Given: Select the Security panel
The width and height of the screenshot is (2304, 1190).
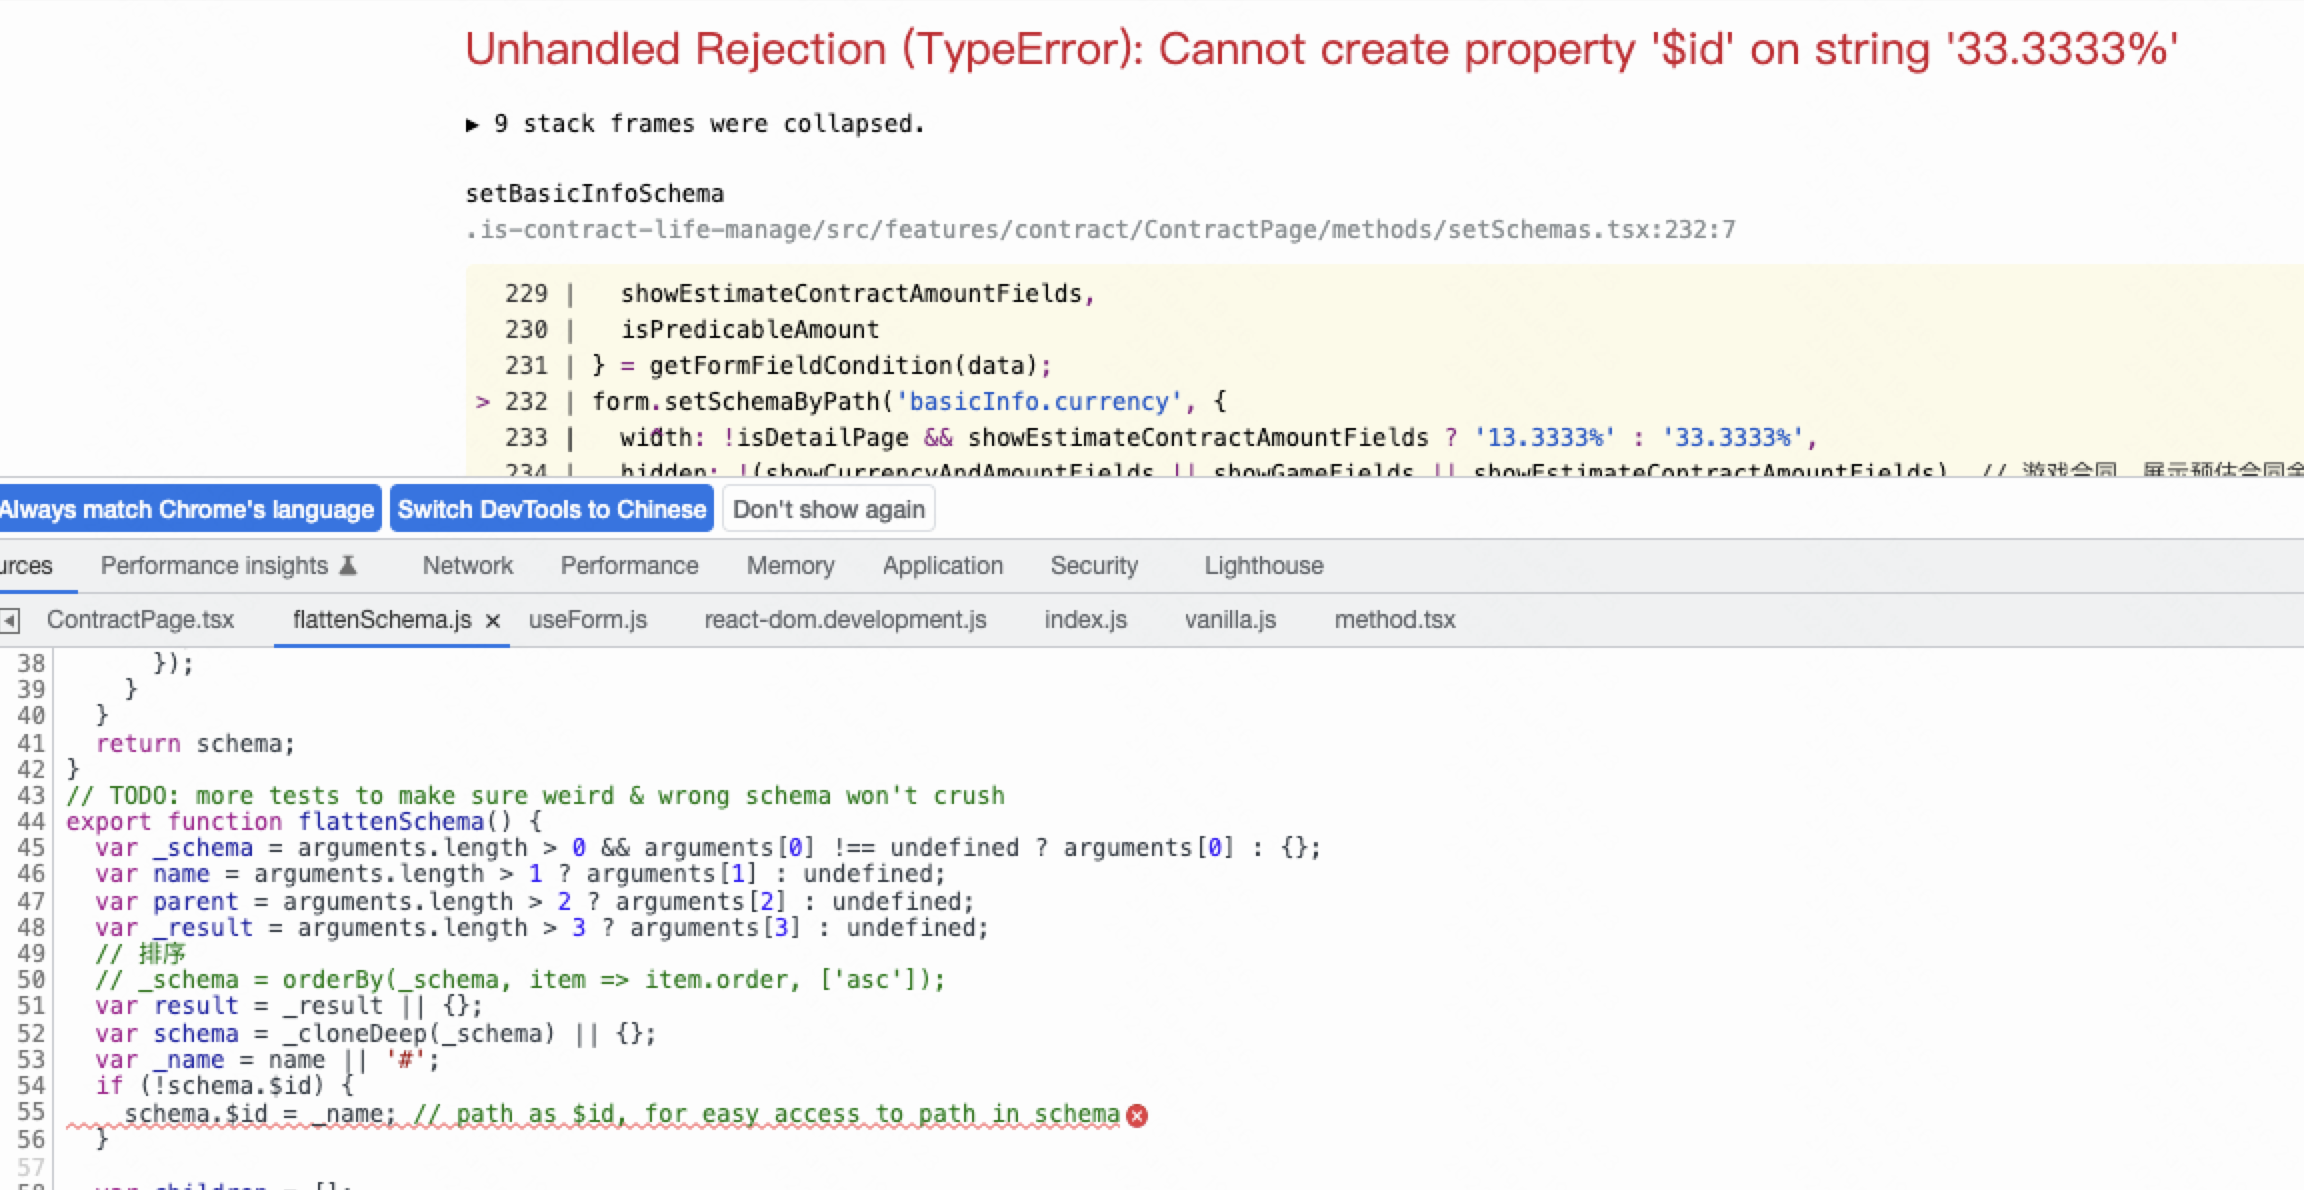Looking at the screenshot, I should [1094, 565].
